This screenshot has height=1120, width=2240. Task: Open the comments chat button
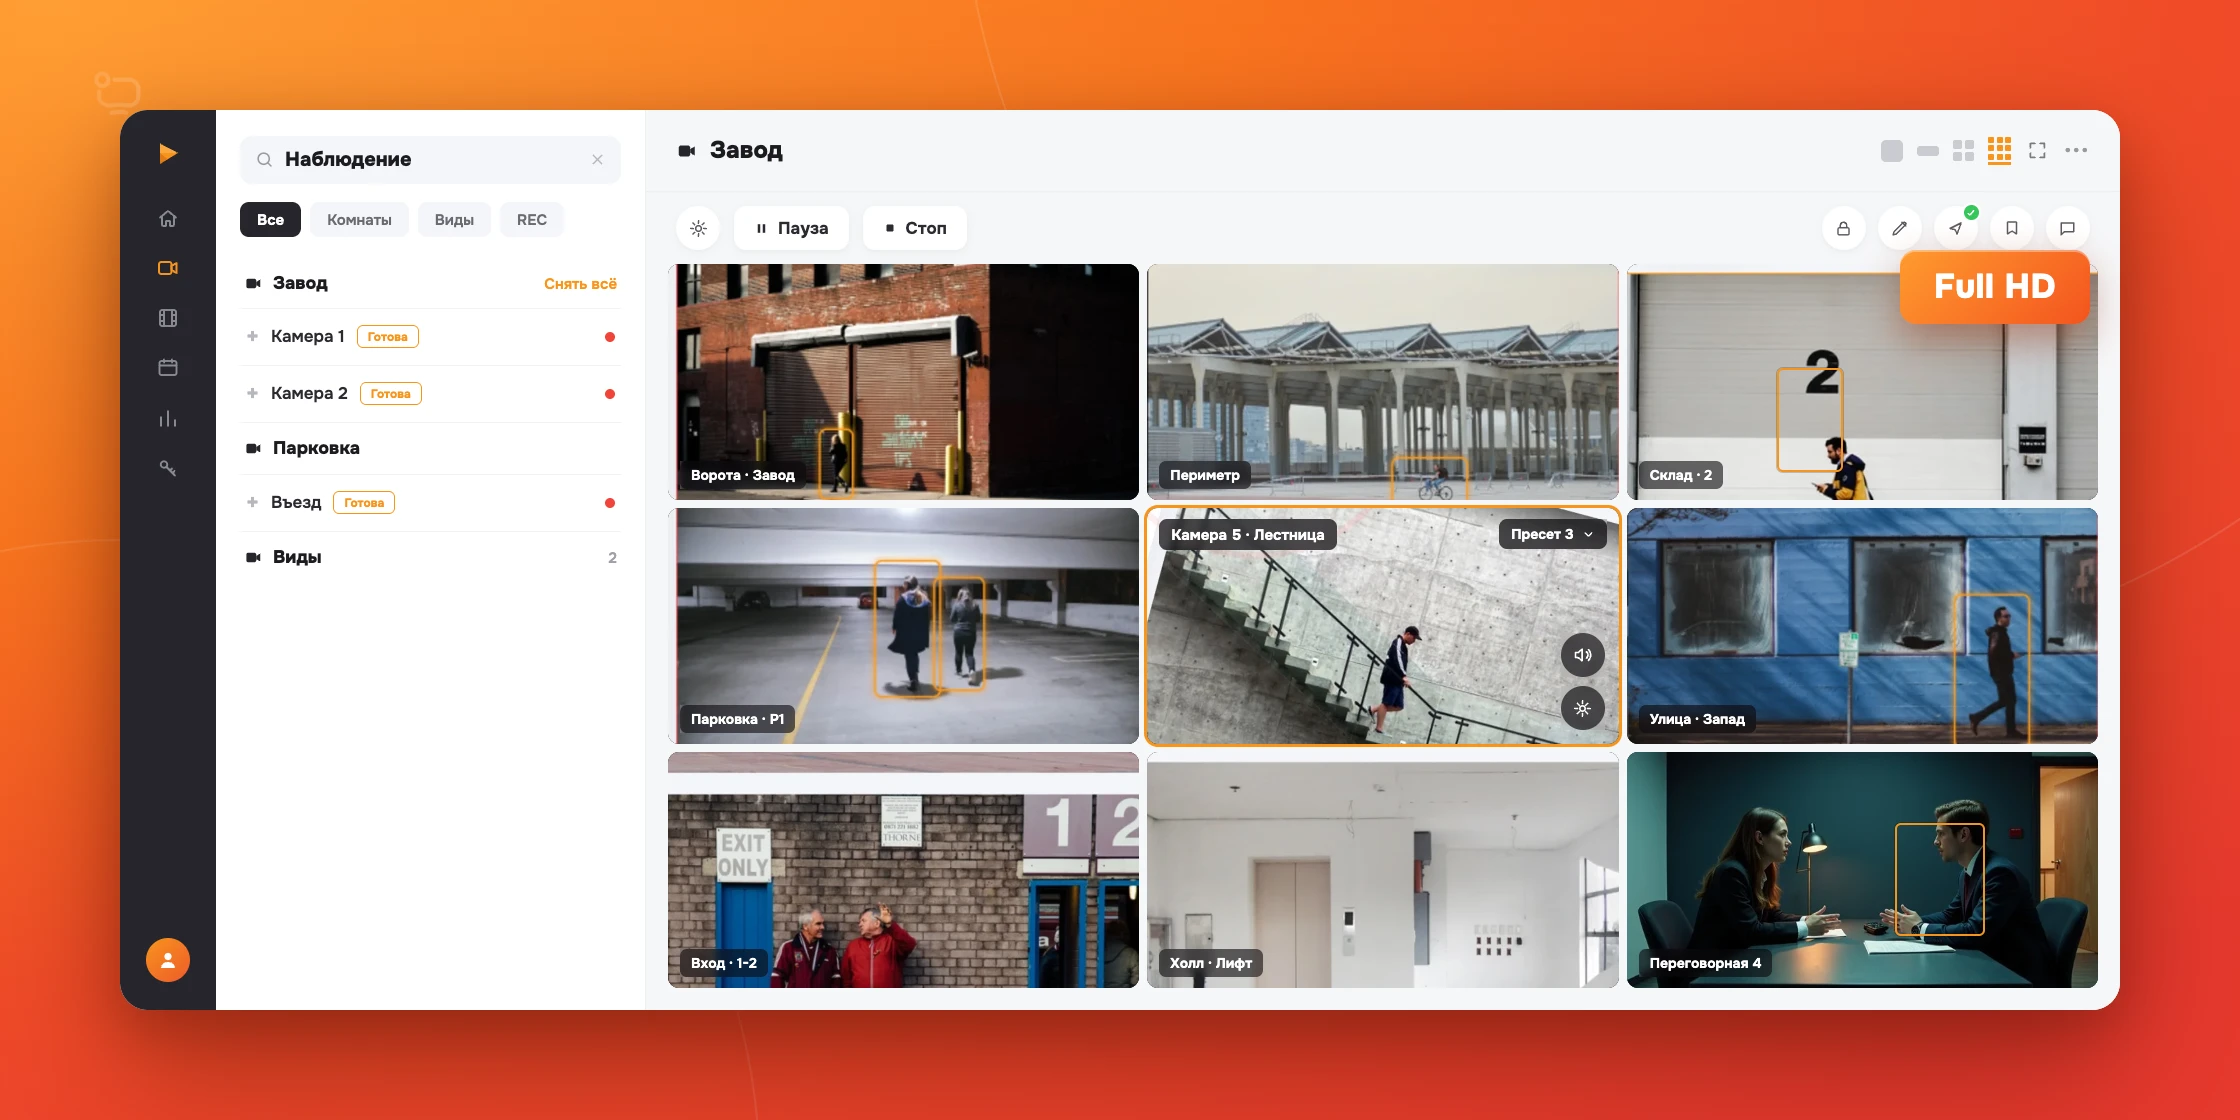[x=2067, y=228]
